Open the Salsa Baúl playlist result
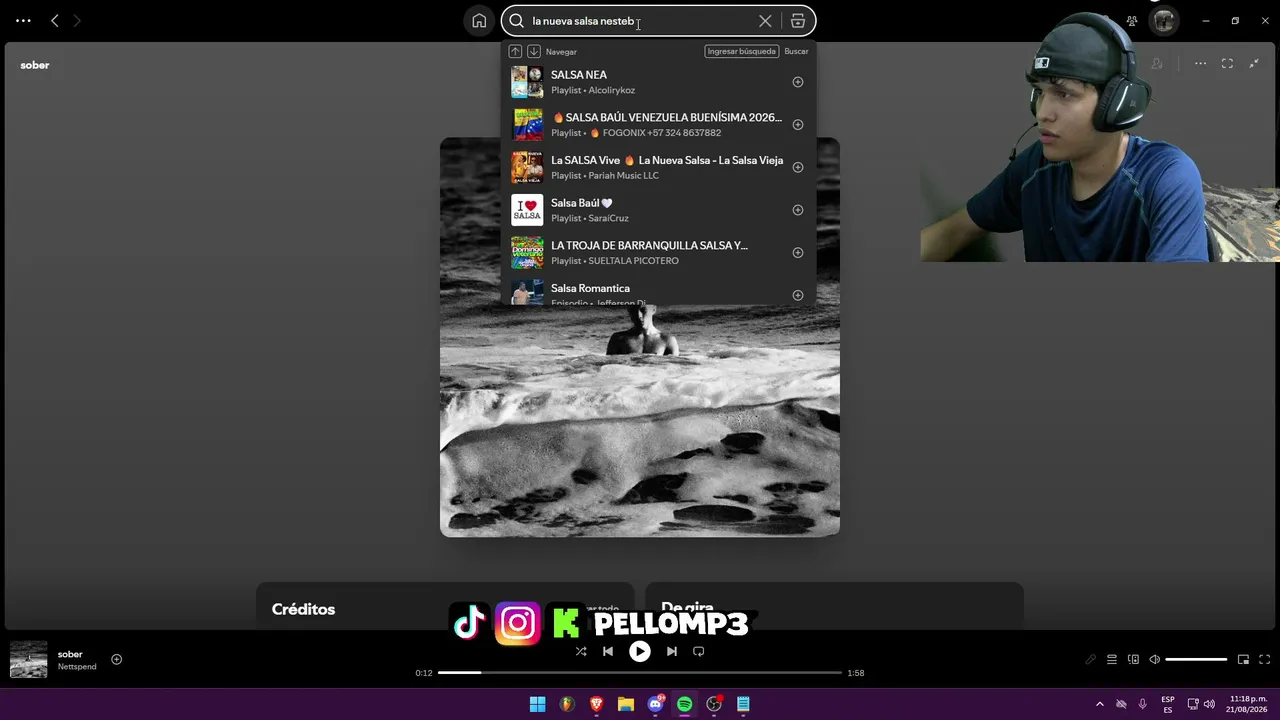This screenshot has width=1280, height=720. pyautogui.click(x=658, y=210)
